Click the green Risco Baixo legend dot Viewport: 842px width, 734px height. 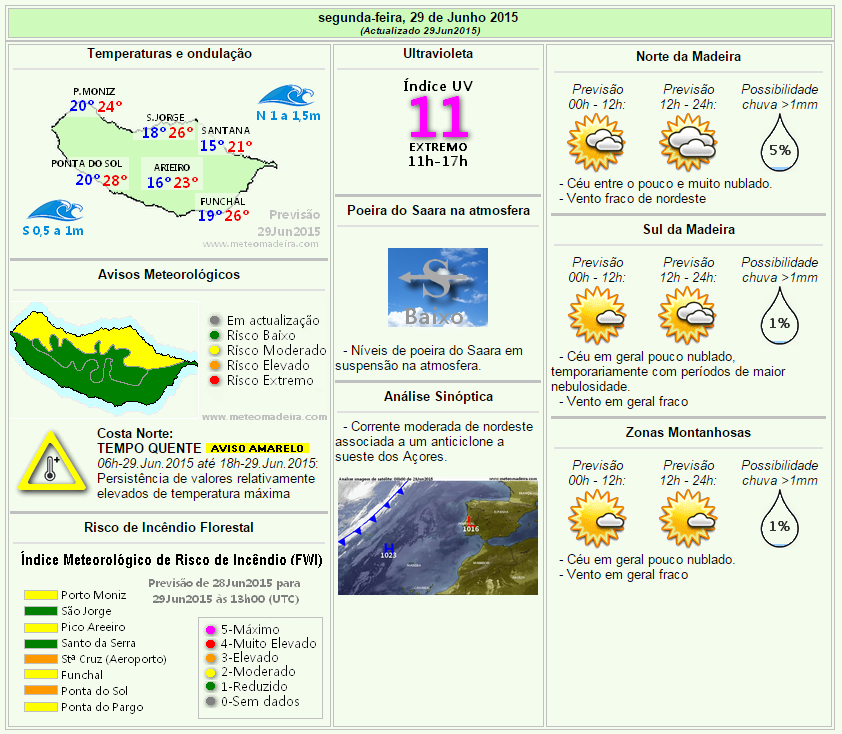215,336
